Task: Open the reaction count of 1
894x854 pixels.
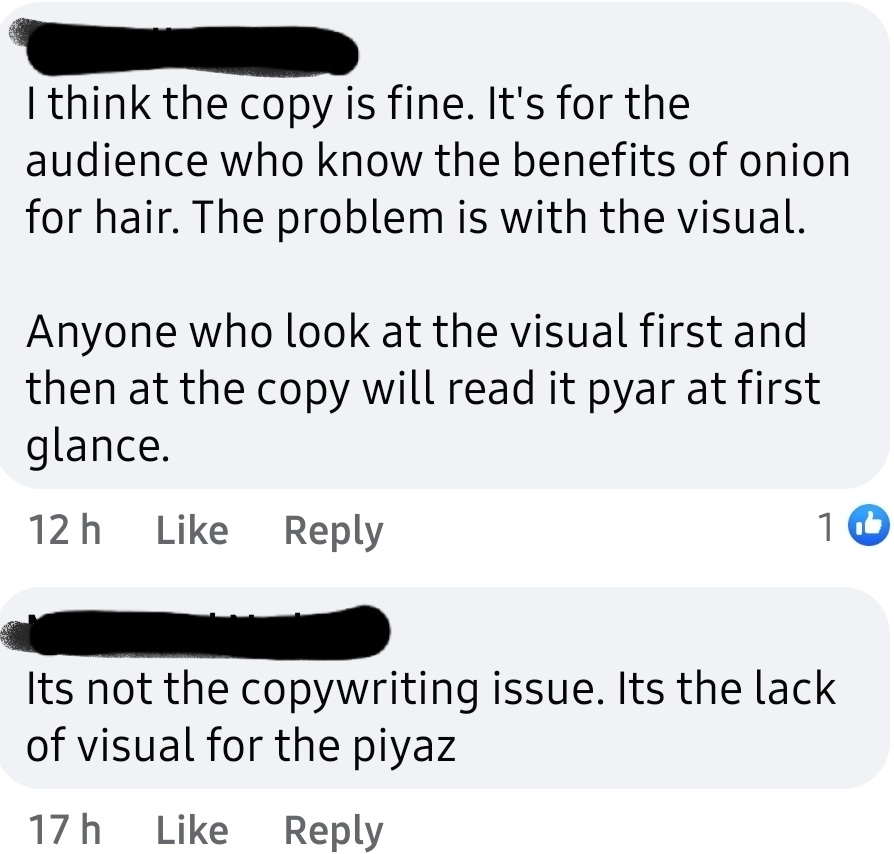Action: (x=826, y=527)
